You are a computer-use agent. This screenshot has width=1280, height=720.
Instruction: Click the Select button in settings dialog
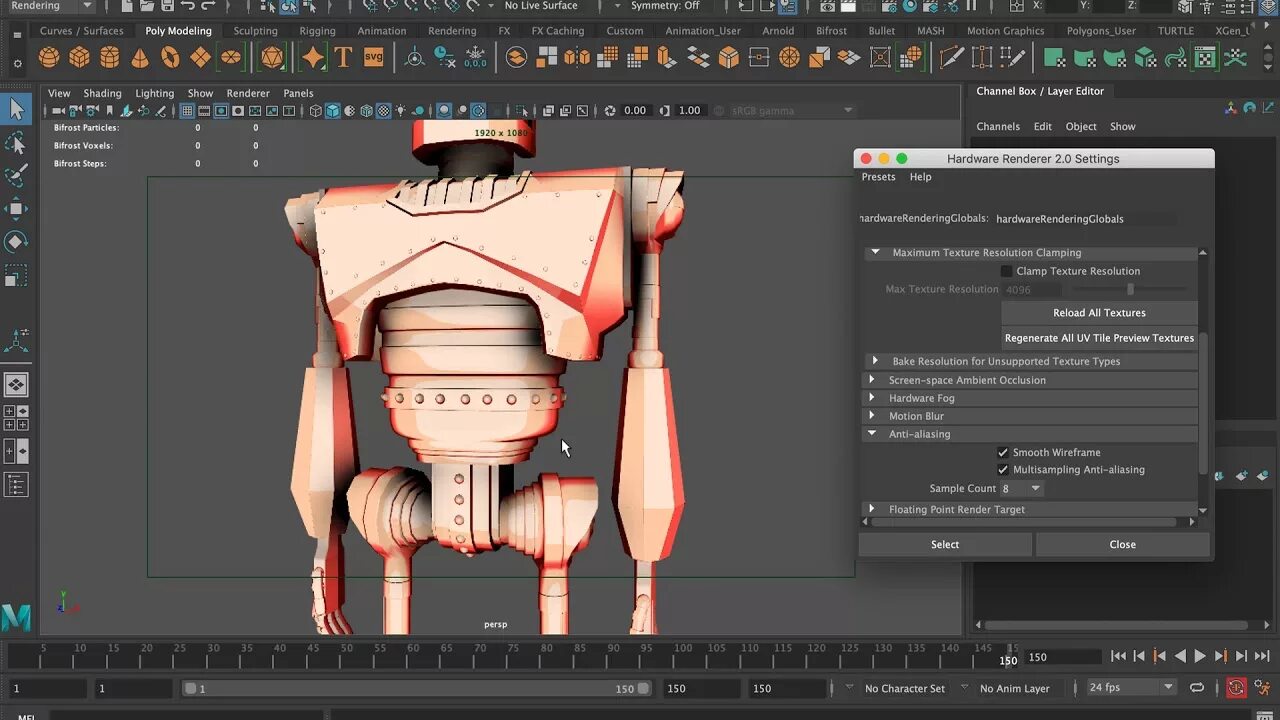tap(945, 545)
